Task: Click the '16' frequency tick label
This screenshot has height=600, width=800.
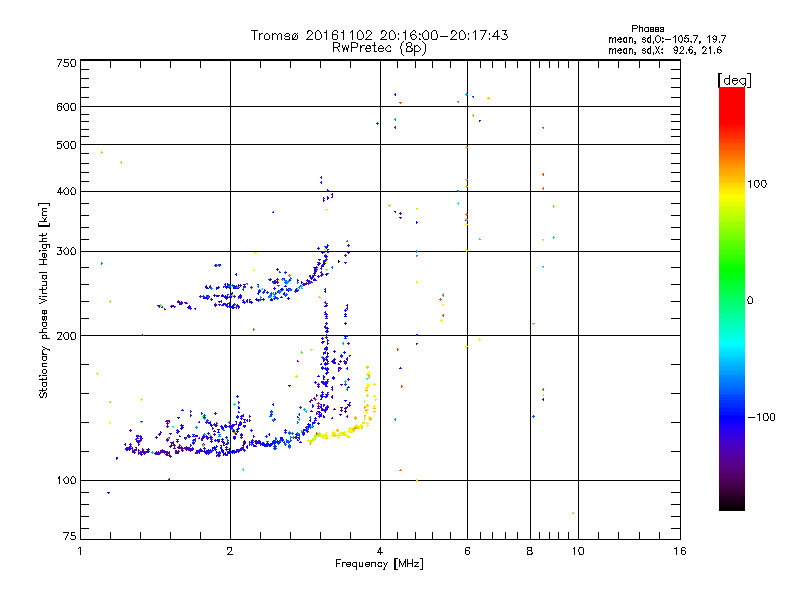Action: 680,551
